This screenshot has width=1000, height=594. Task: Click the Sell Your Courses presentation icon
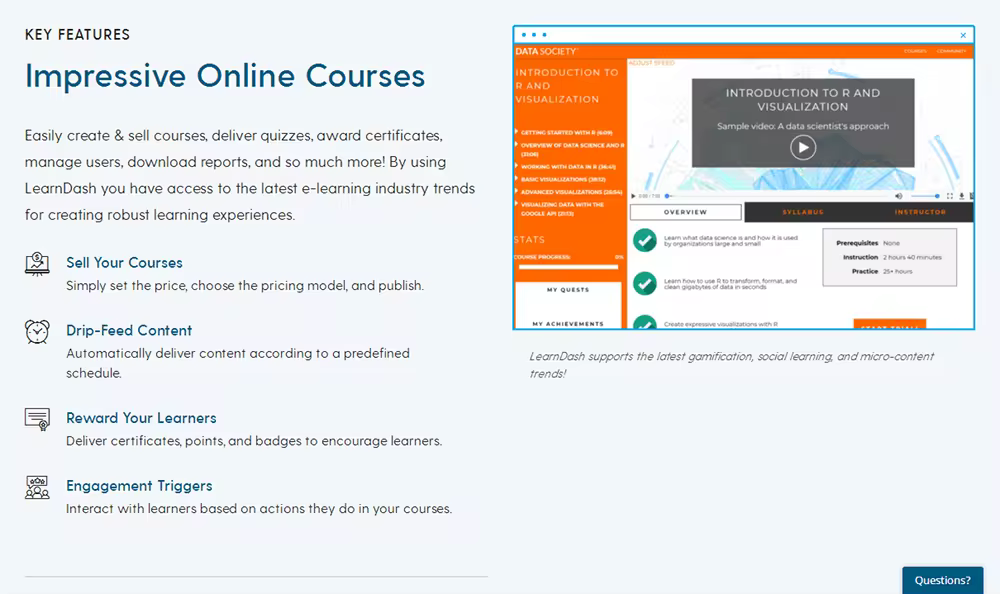click(x=37, y=264)
